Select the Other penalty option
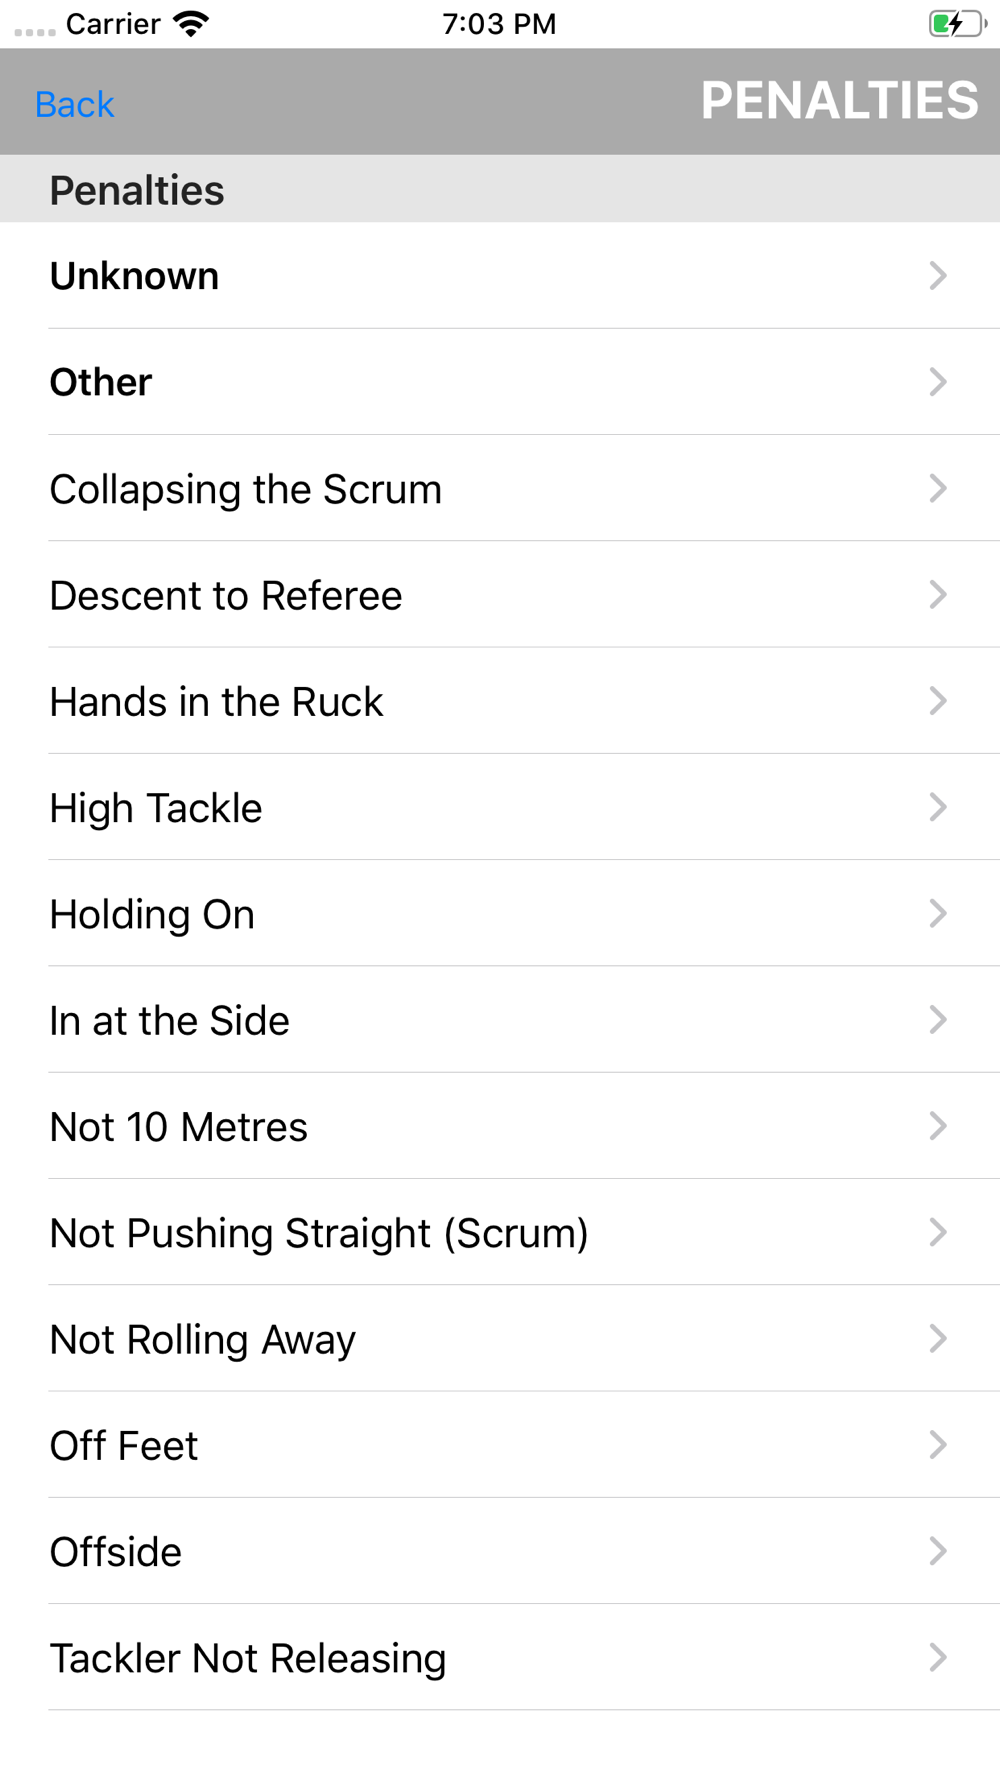Viewport: 1000px width, 1778px height. pyautogui.click(x=101, y=382)
